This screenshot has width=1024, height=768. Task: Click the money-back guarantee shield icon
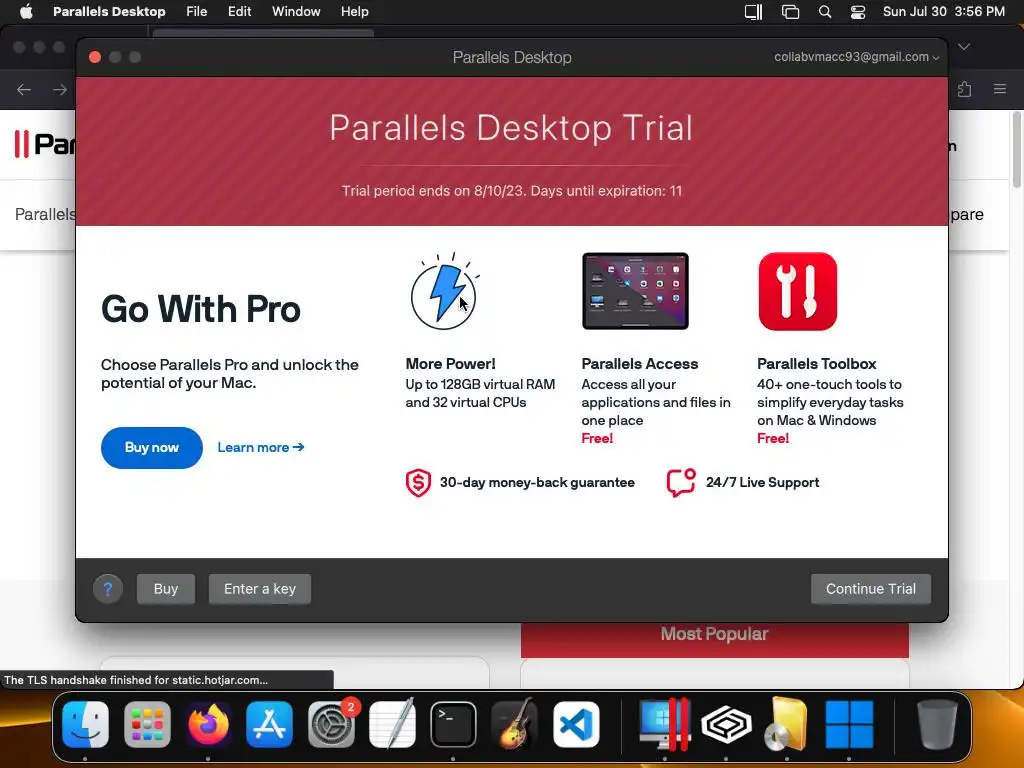coord(418,483)
